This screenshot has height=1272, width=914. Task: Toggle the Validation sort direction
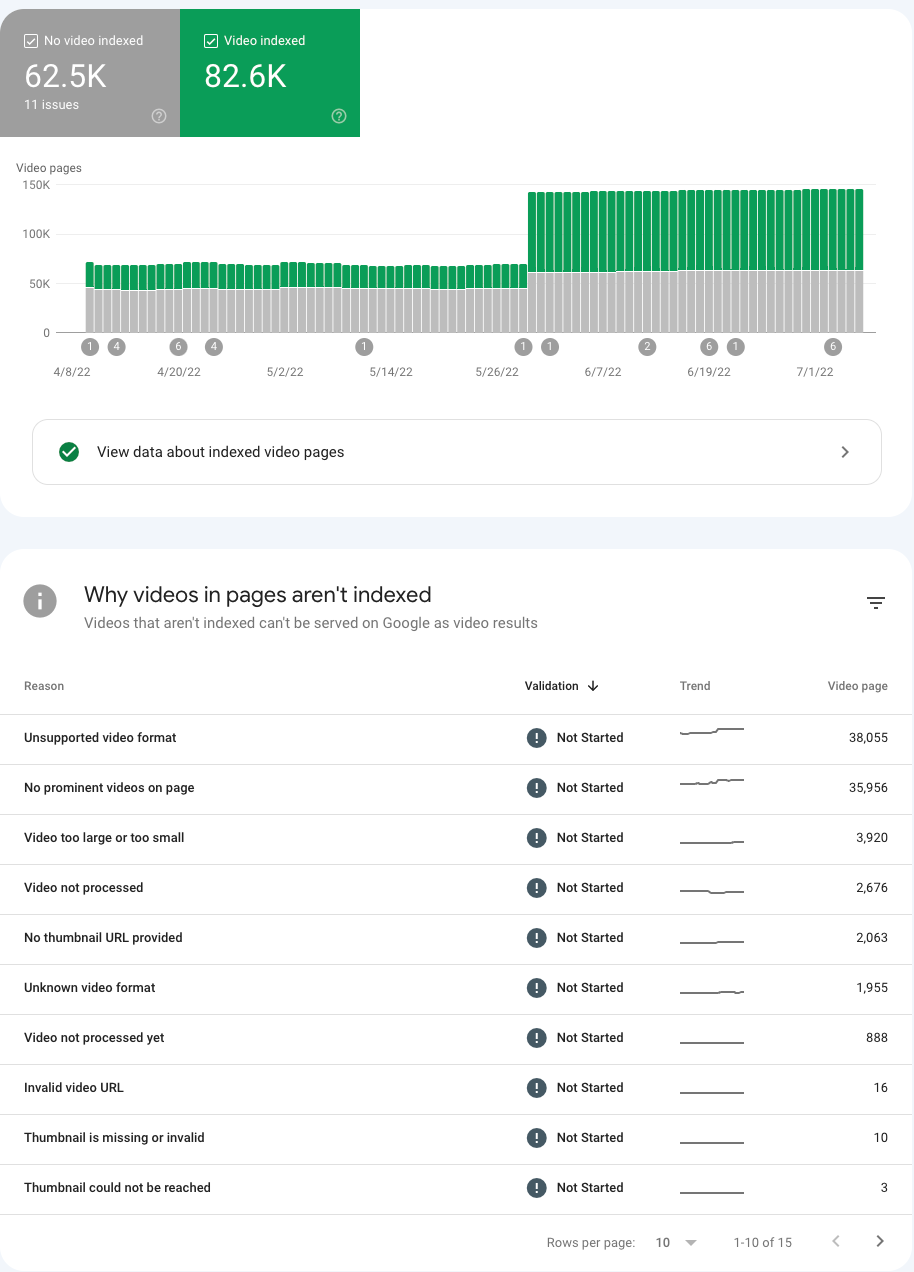click(x=593, y=686)
